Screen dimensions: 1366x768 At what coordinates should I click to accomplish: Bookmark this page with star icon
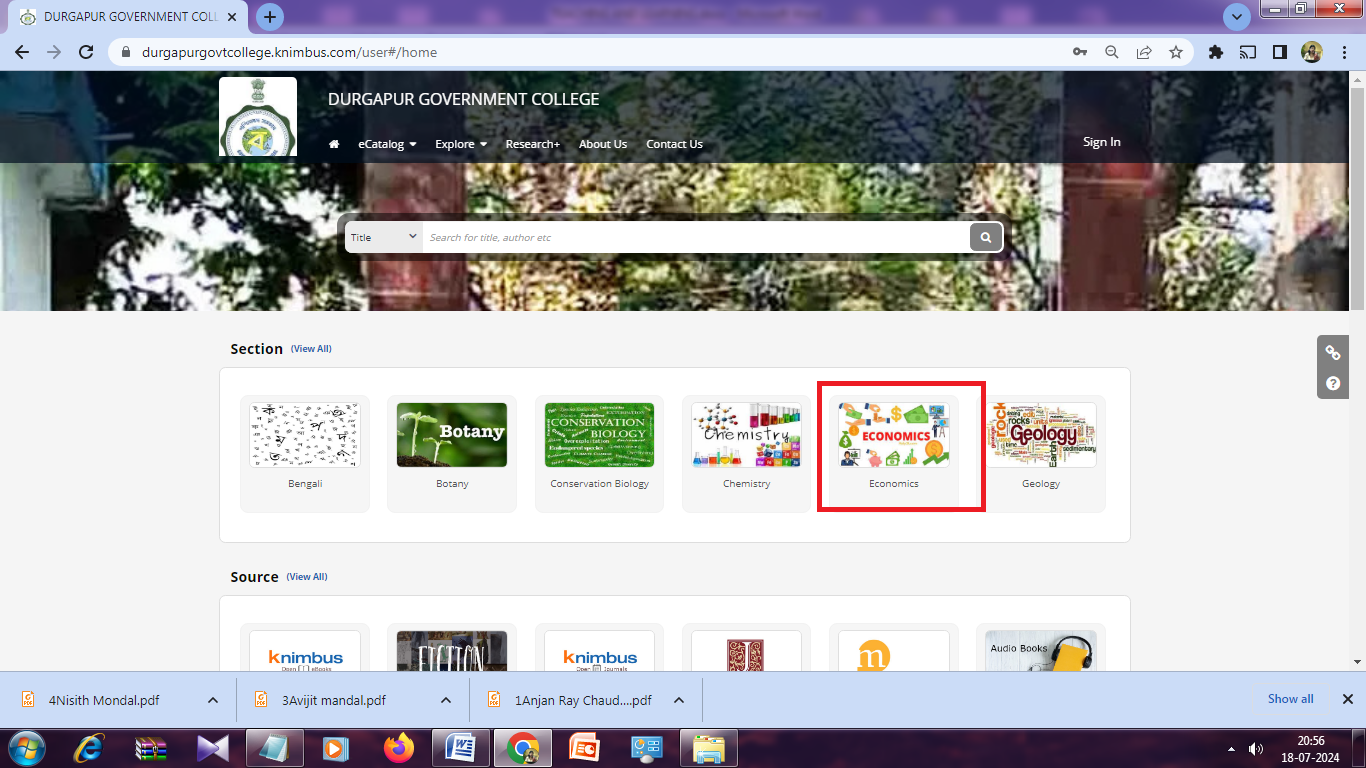pos(1176,52)
